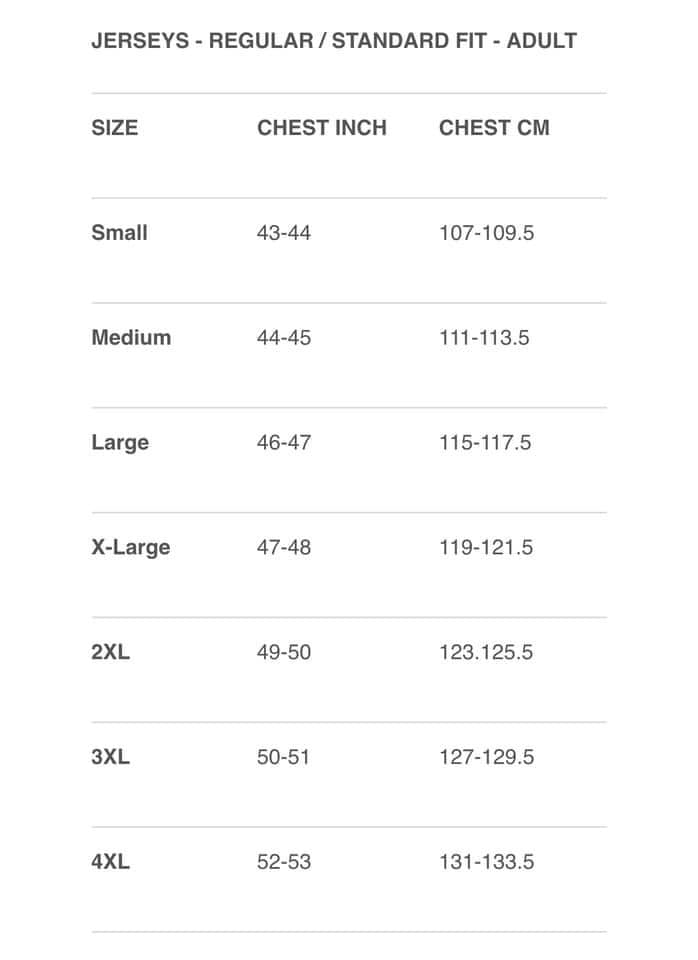
Task: Click the 3XL size row label
Action: pos(110,757)
